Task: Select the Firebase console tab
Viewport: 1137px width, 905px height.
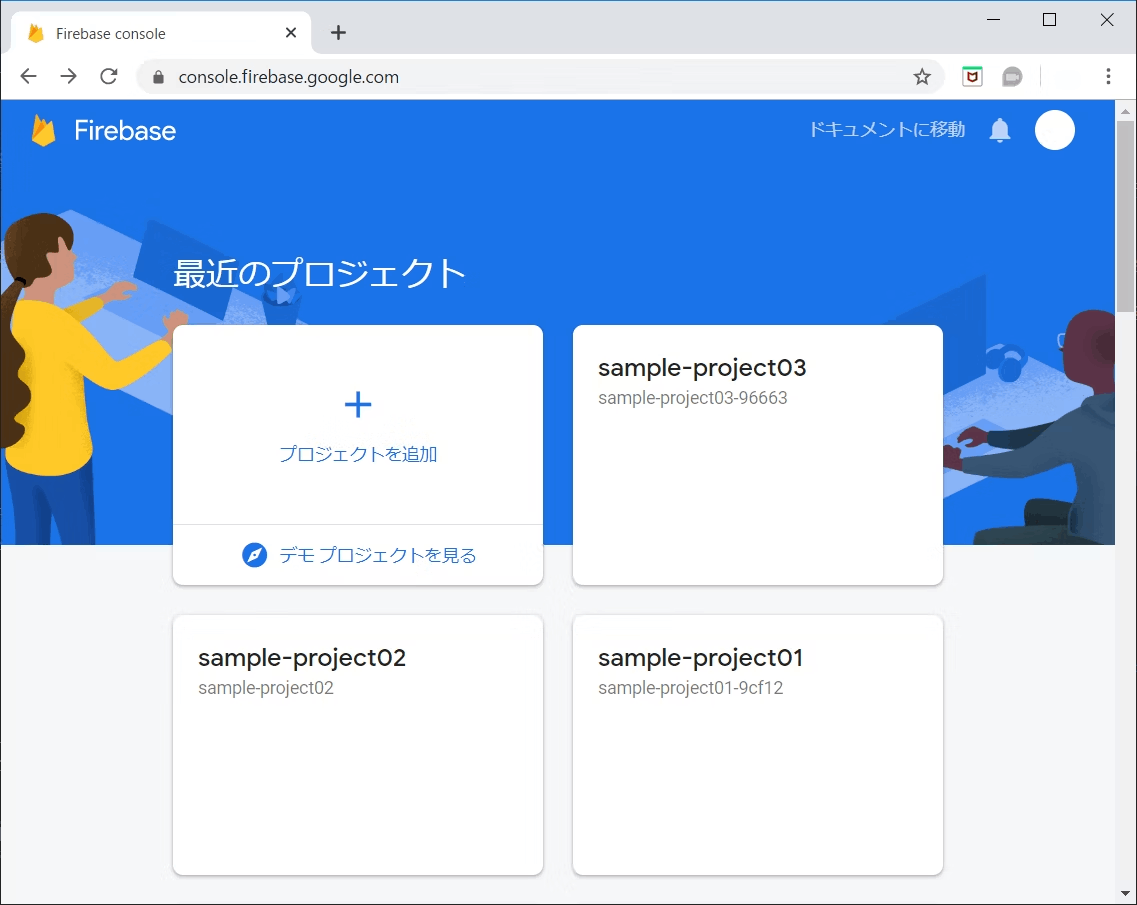Action: 161,33
